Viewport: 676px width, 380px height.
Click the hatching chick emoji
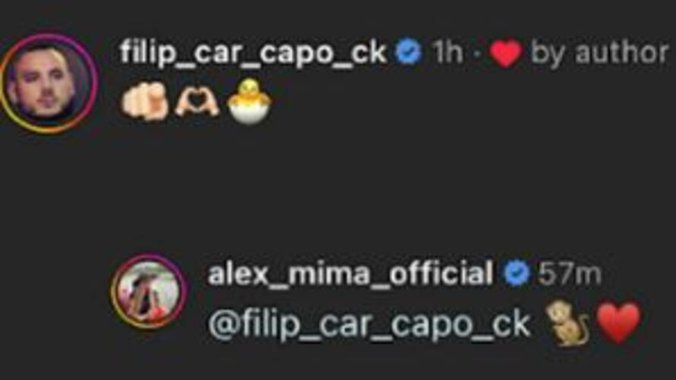[x=249, y=102]
